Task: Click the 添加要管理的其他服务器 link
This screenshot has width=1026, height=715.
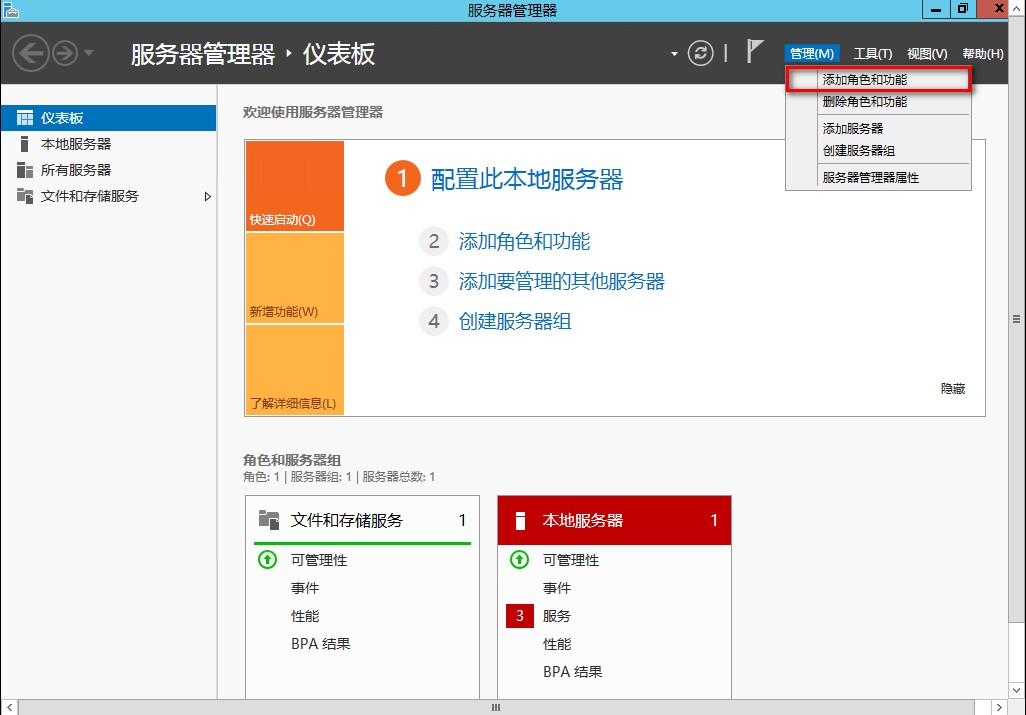Action: pyautogui.click(x=561, y=281)
